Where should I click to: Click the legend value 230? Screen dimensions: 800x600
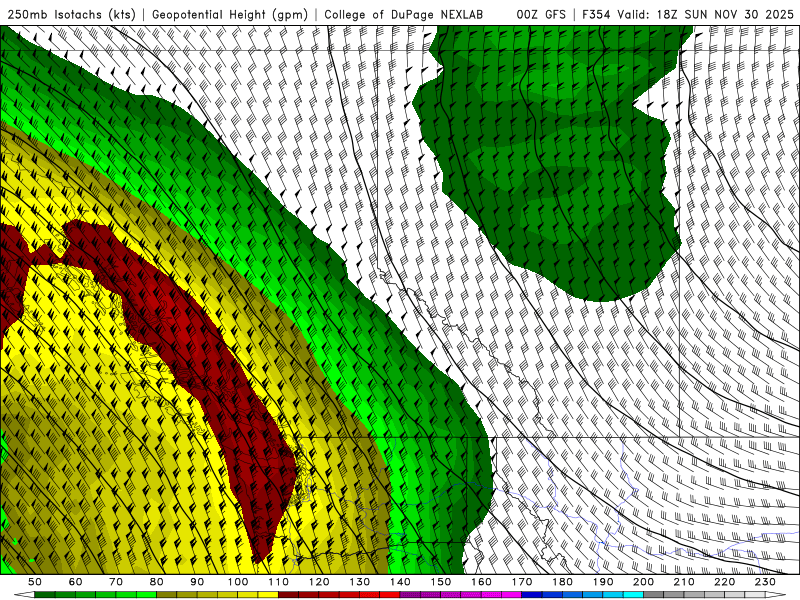point(765,582)
